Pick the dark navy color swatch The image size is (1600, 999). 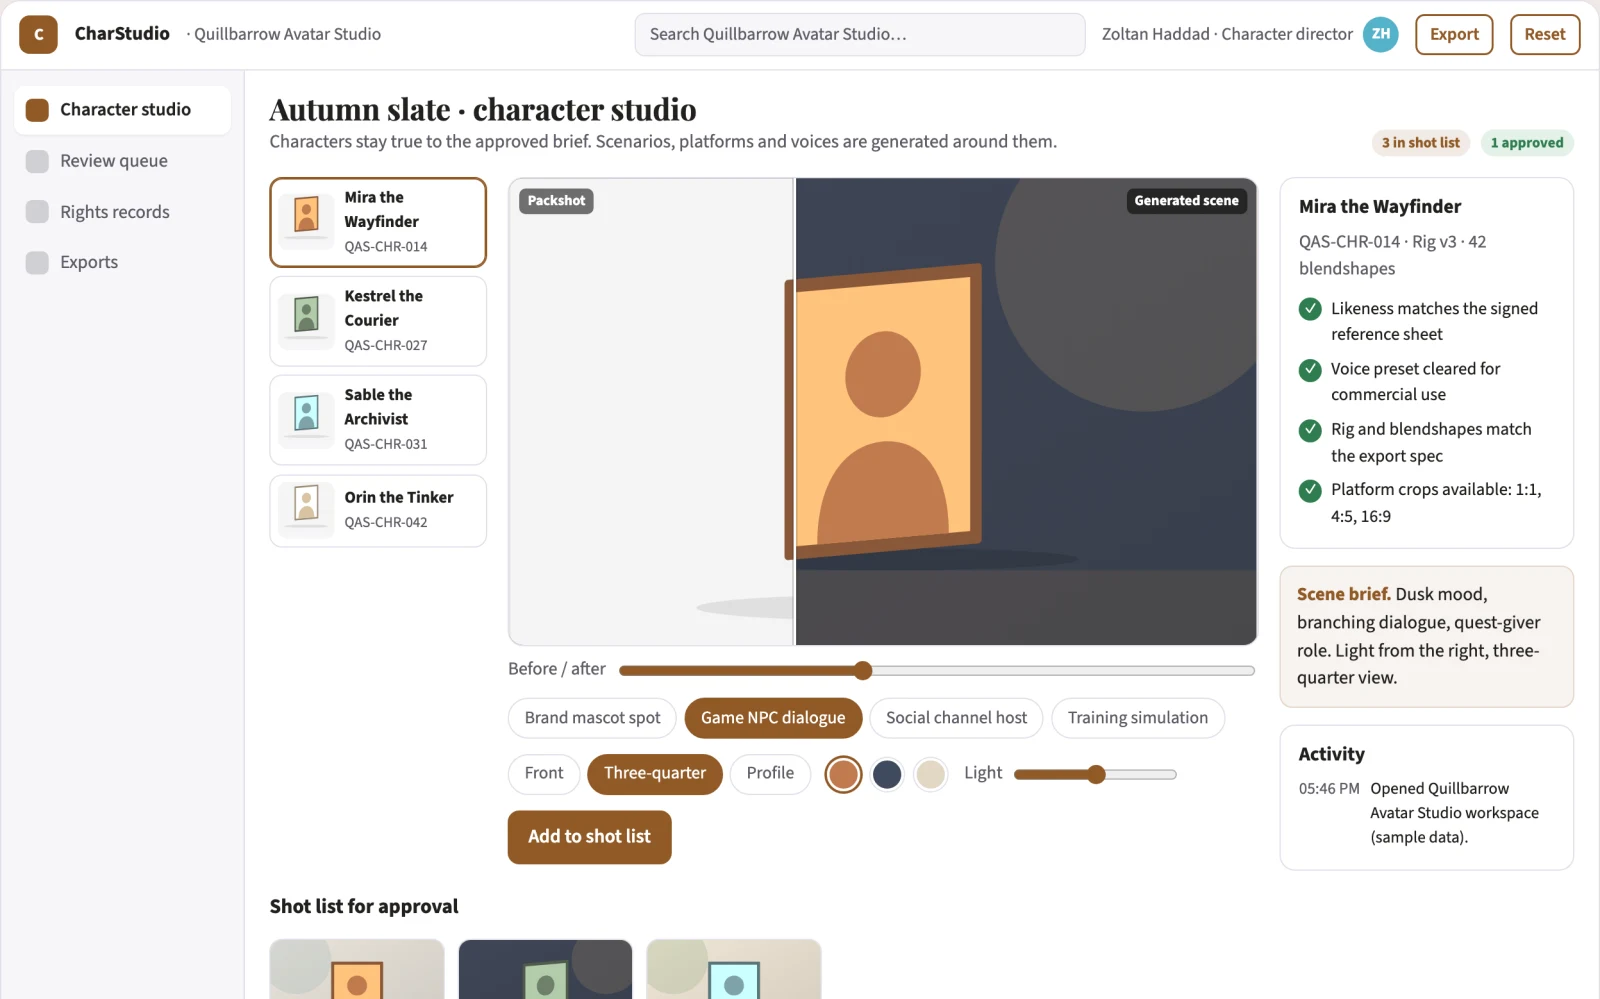tap(887, 774)
